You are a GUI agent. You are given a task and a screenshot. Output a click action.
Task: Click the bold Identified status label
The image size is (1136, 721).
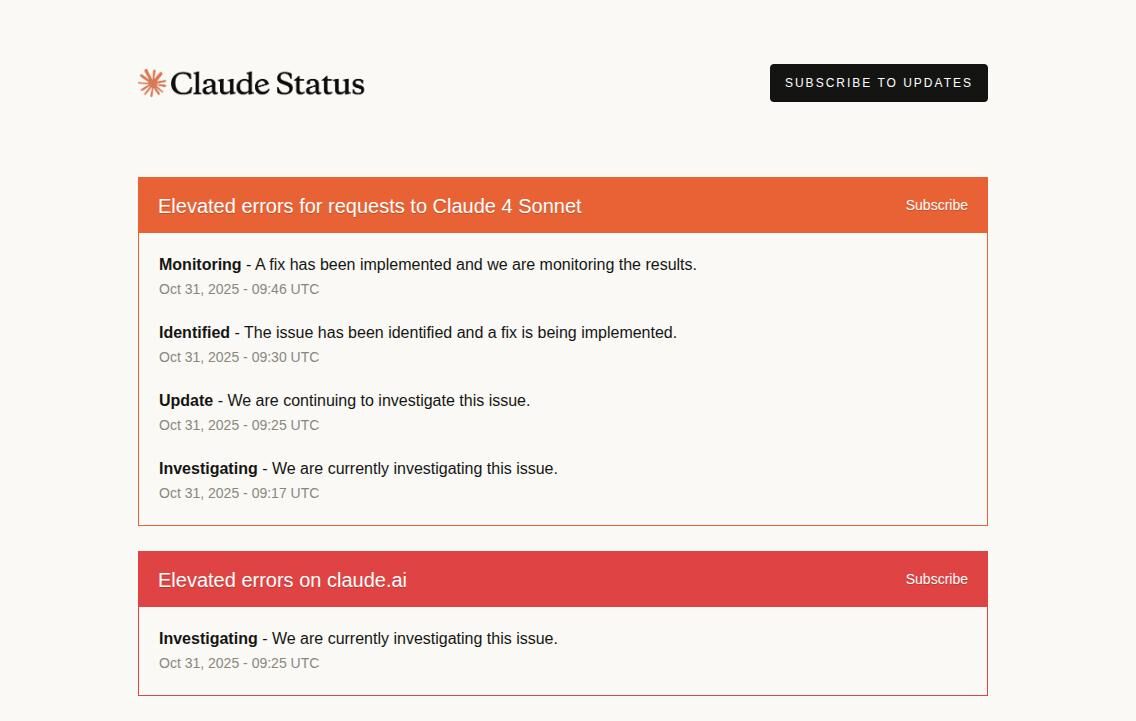pyautogui.click(x=194, y=333)
